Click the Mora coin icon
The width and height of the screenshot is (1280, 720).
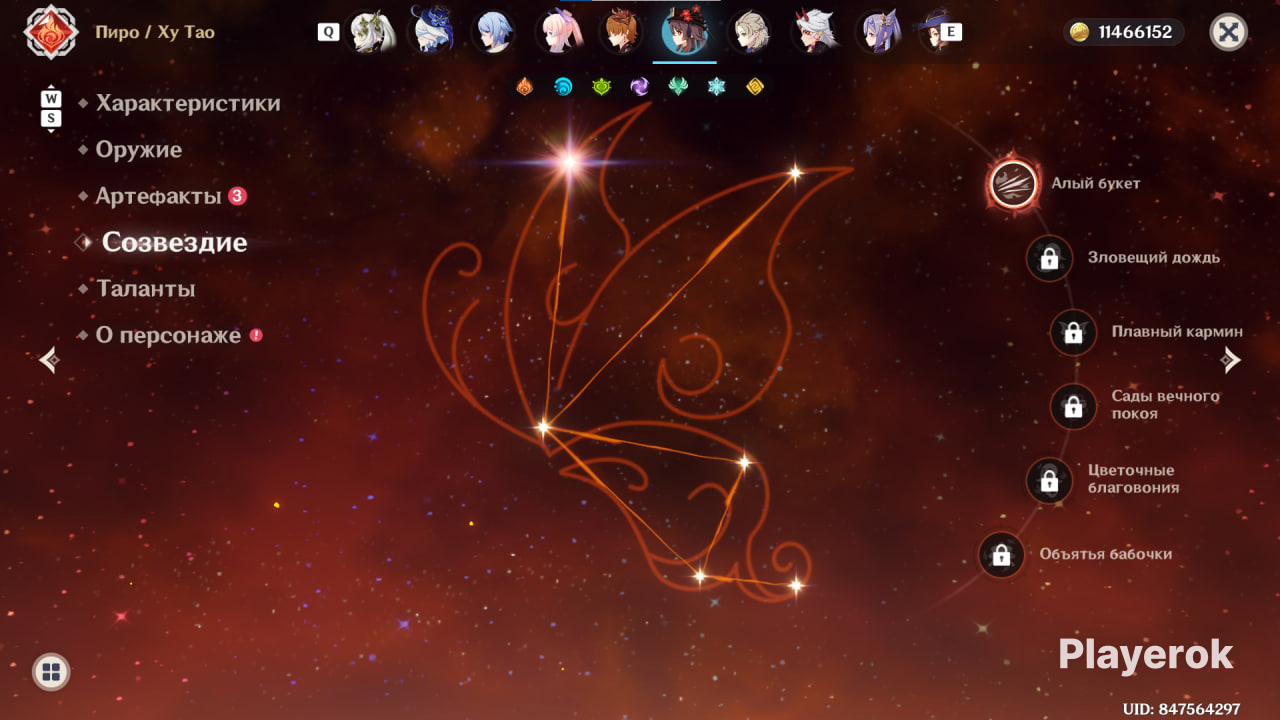pyautogui.click(x=1079, y=32)
